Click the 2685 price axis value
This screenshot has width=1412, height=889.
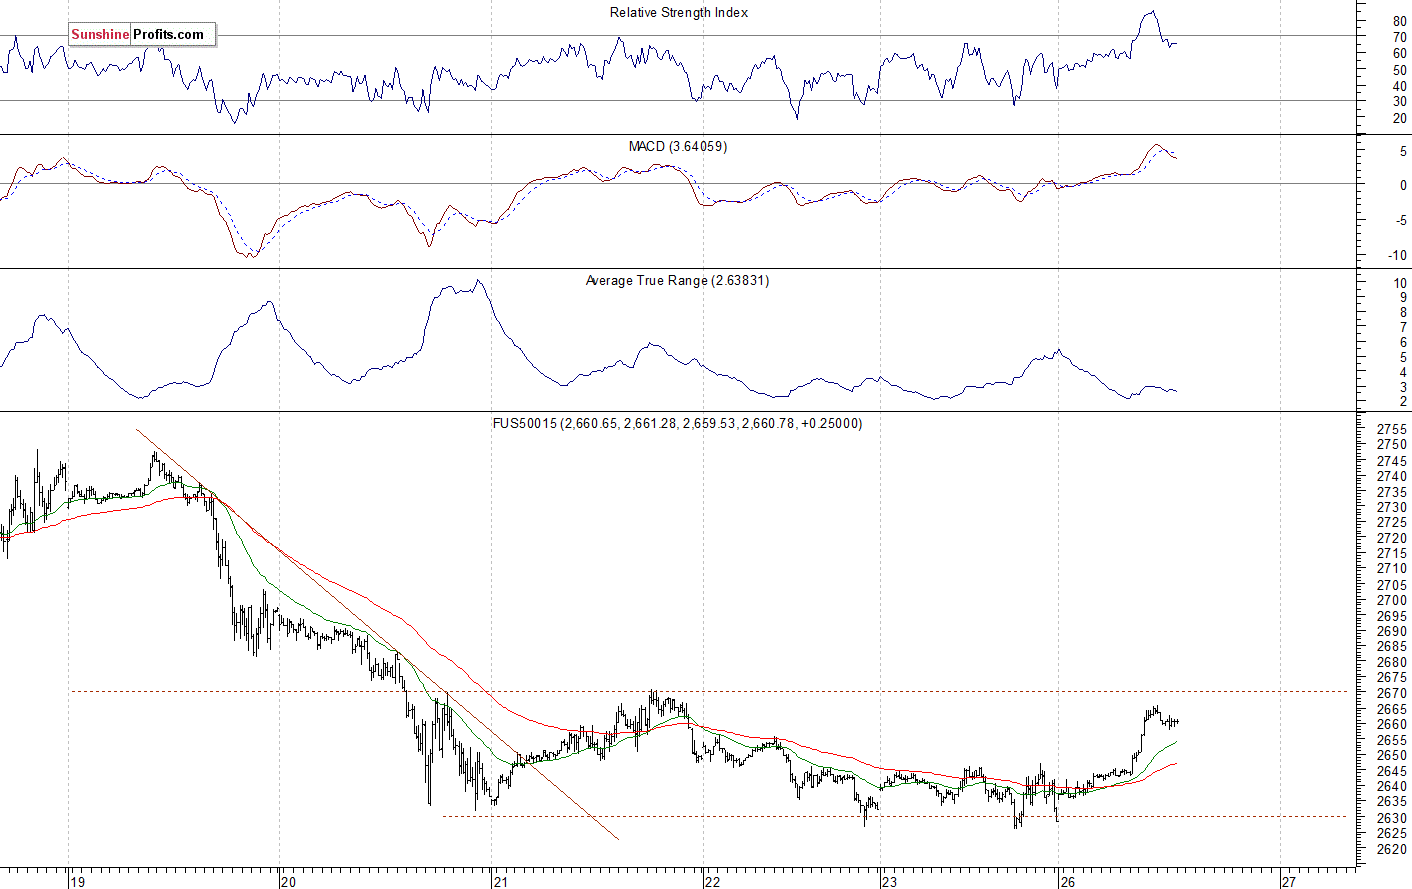pyautogui.click(x=1391, y=647)
